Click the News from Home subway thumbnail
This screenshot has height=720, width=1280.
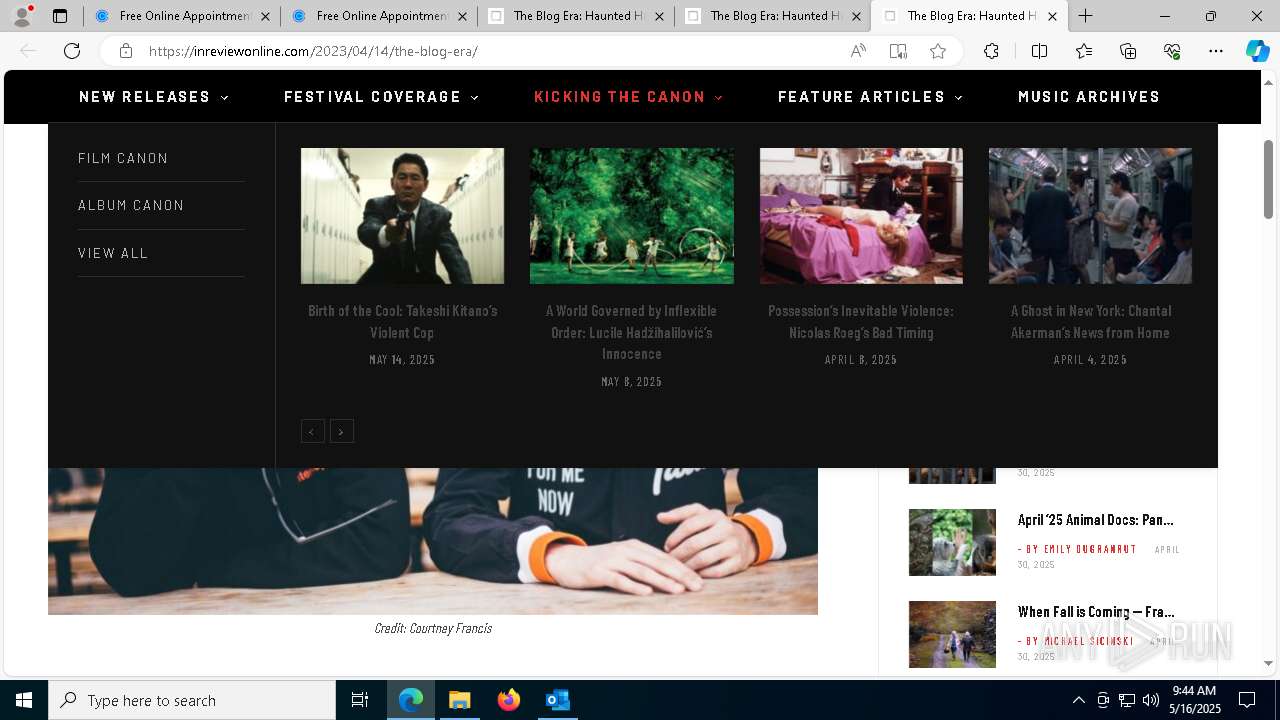(1090, 216)
